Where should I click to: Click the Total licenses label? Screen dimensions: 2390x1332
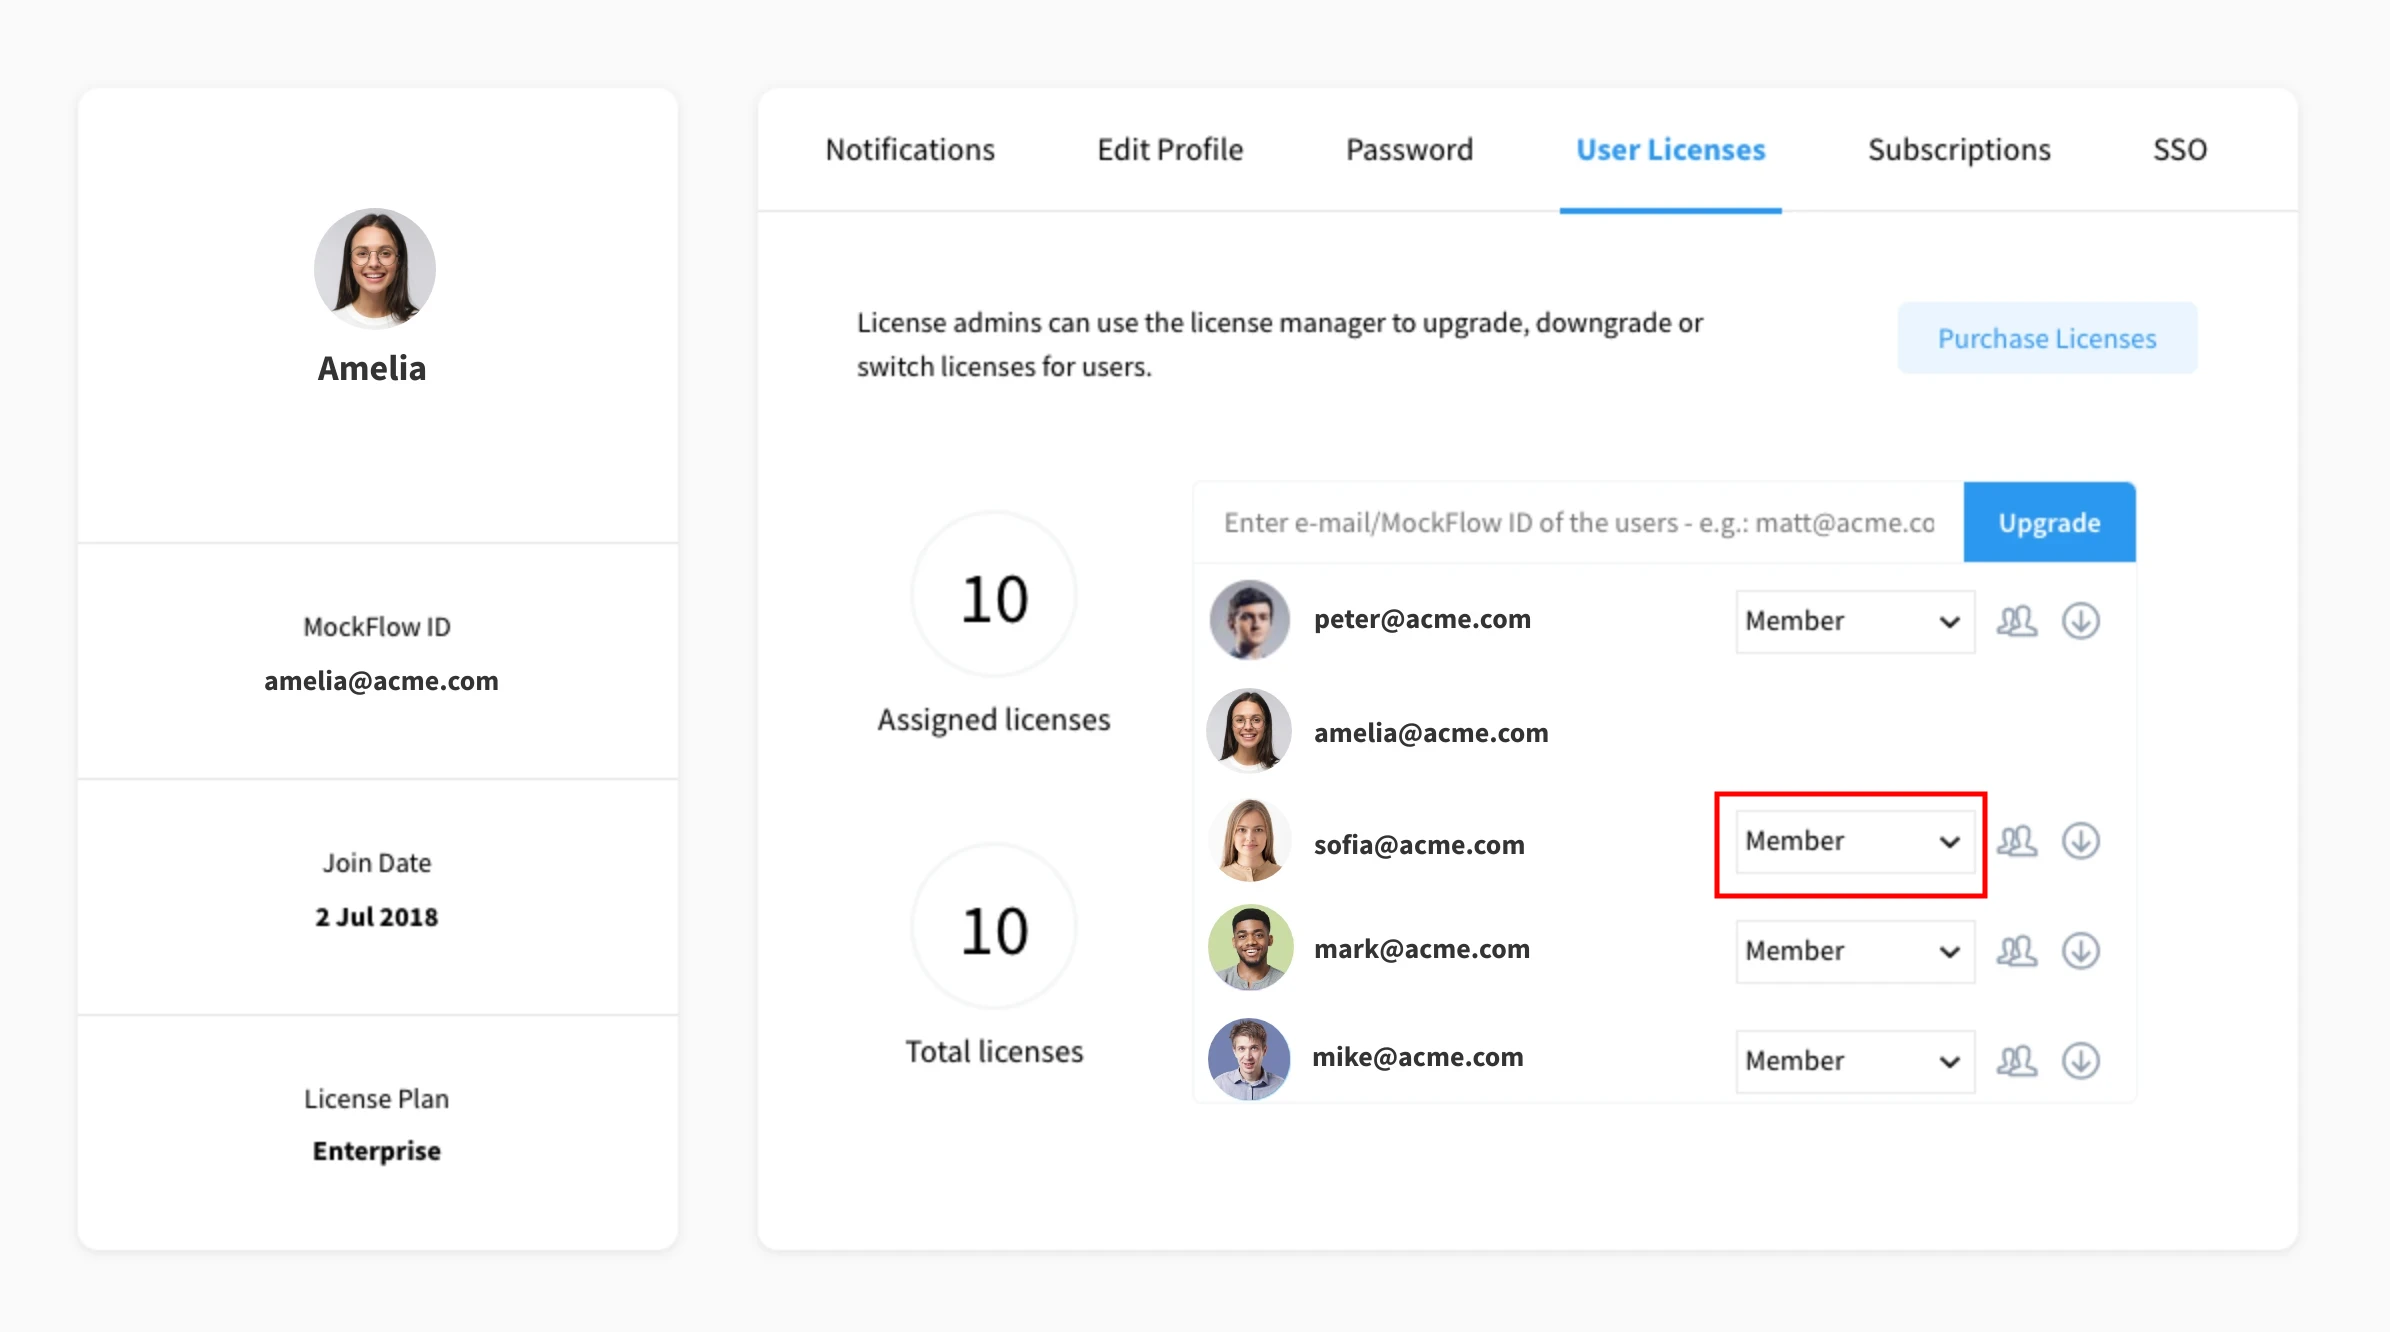click(994, 1052)
